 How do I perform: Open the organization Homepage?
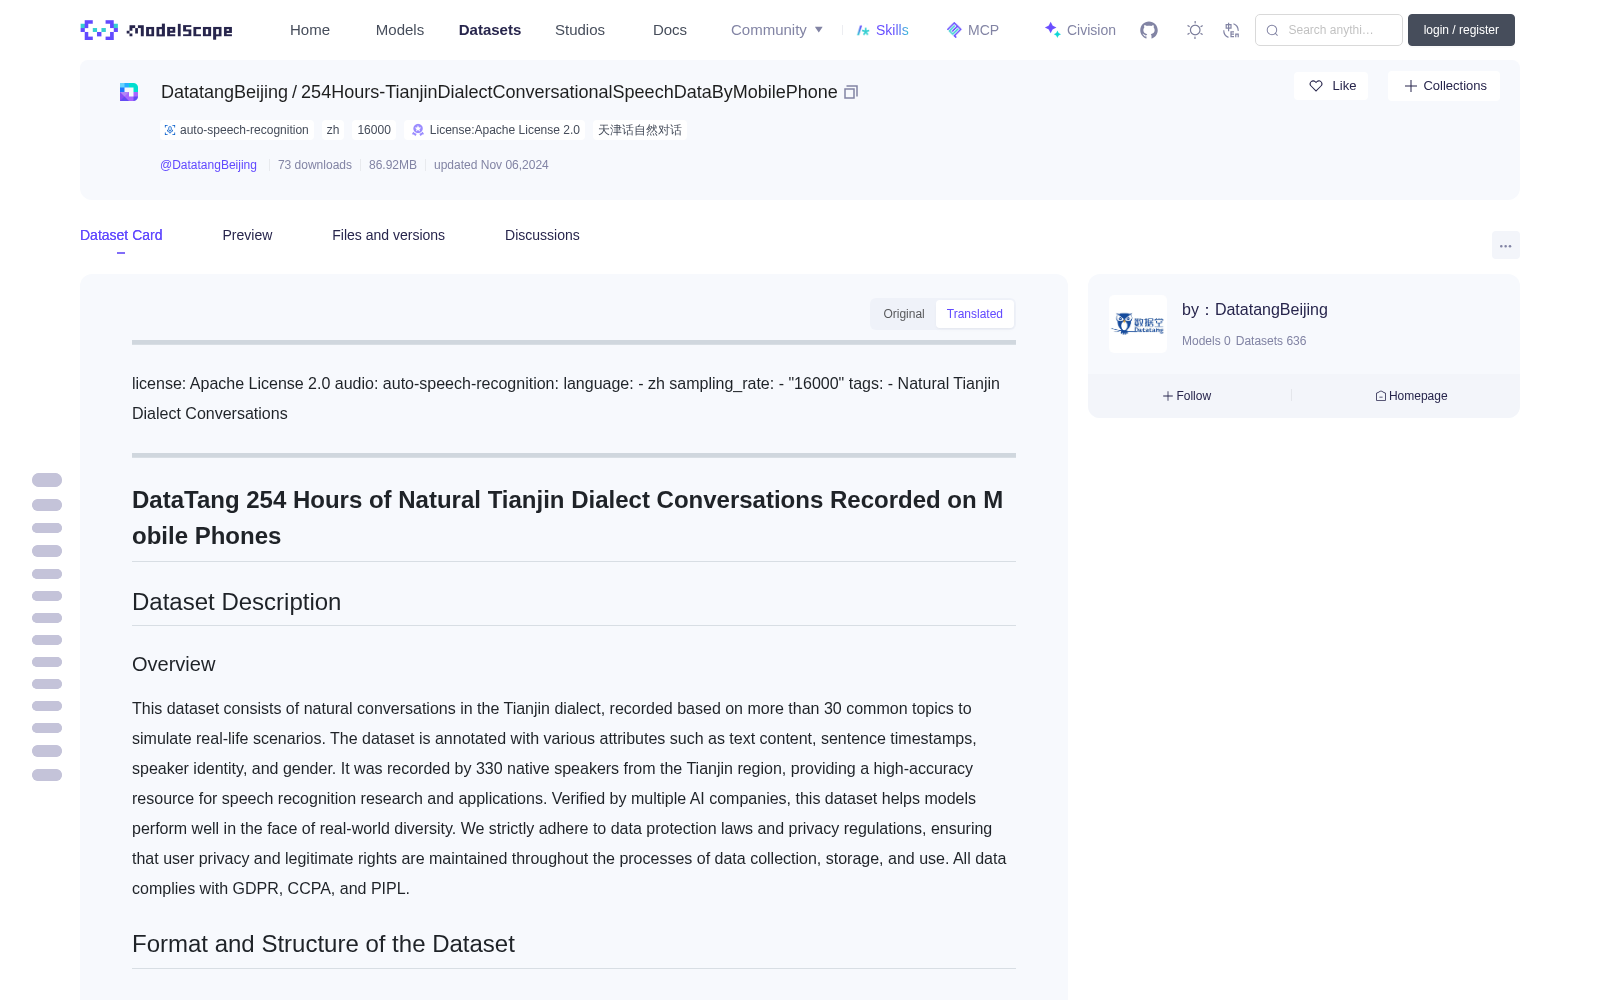(1411, 396)
